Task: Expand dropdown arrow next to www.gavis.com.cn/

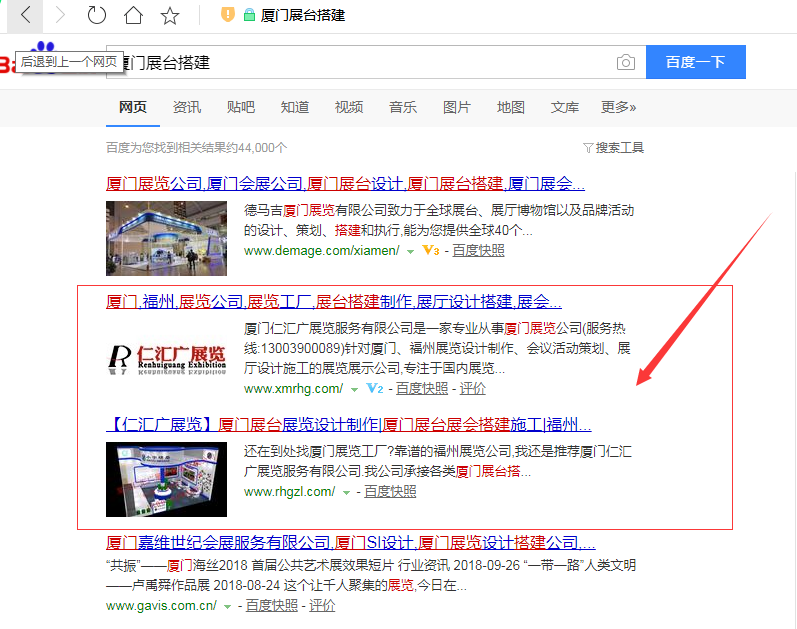Action: click(228, 606)
